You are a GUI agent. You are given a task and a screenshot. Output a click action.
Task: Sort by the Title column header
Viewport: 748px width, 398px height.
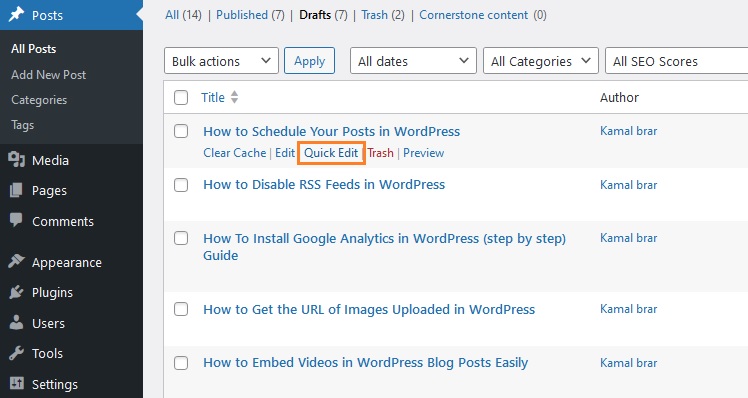point(213,97)
